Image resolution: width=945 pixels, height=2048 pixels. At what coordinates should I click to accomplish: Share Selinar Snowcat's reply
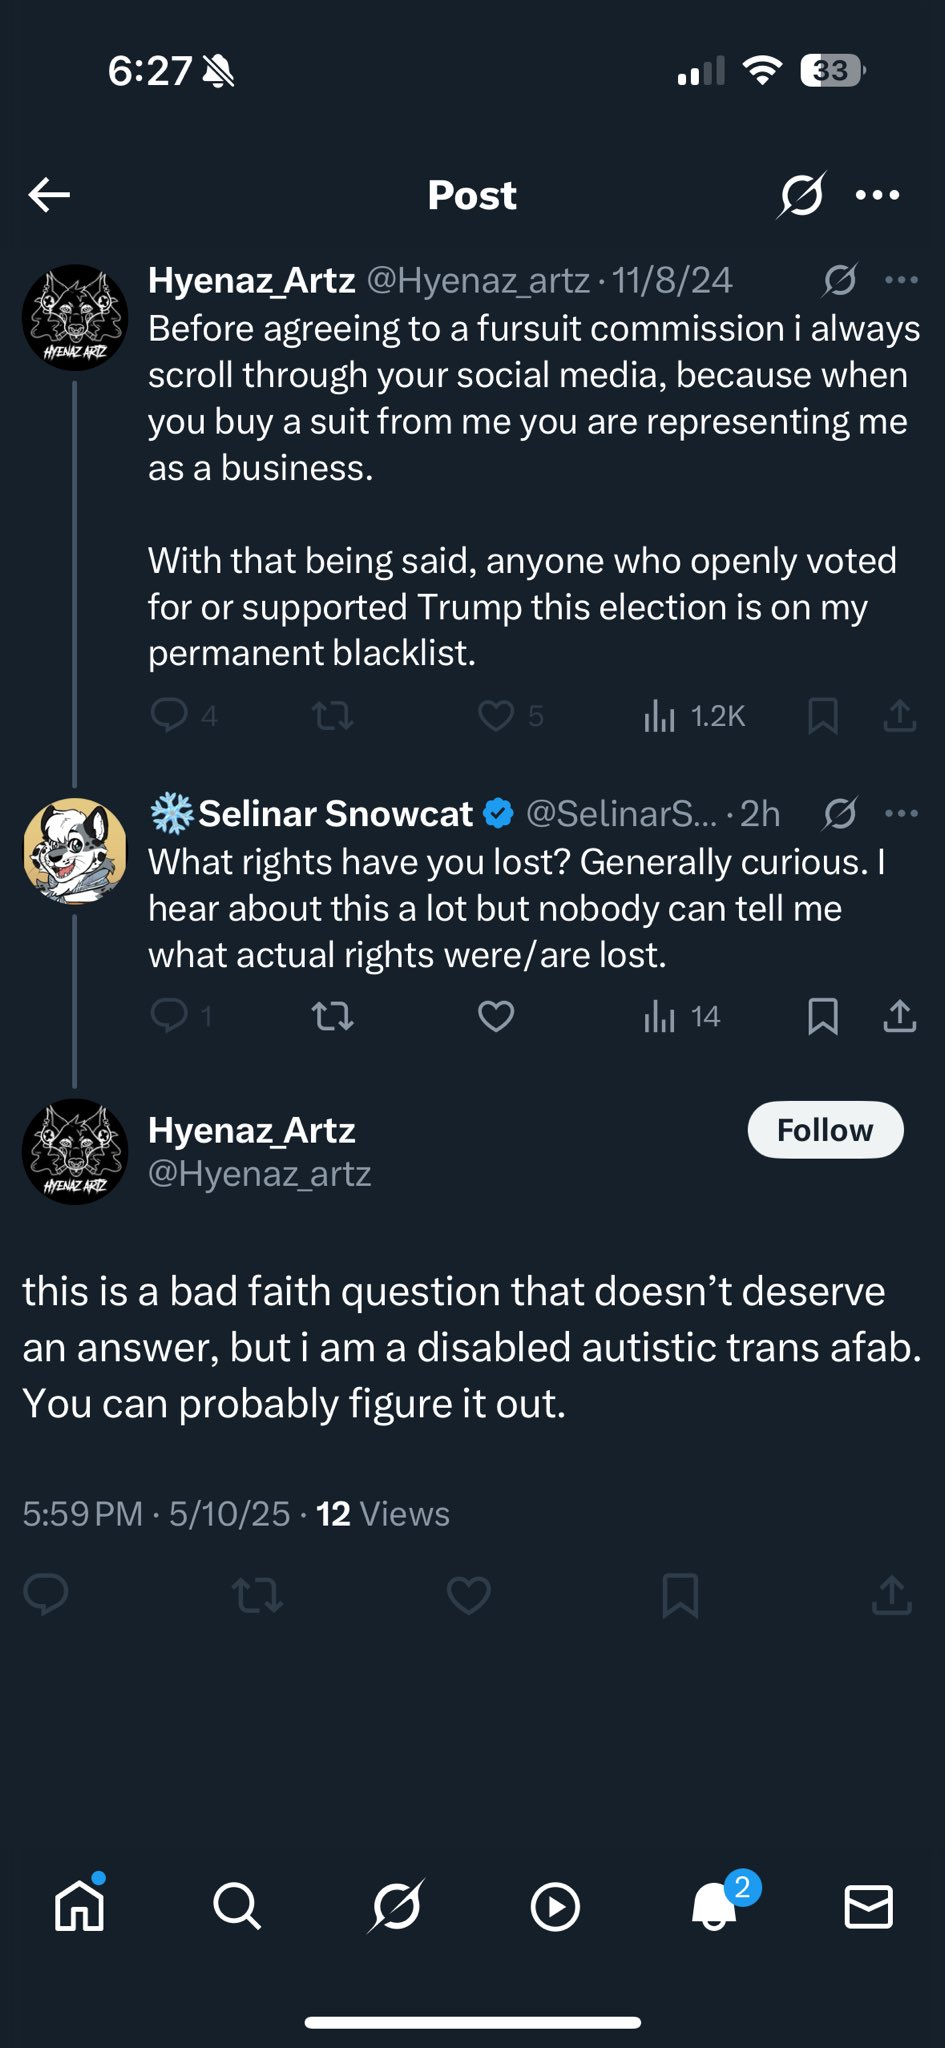[900, 1017]
